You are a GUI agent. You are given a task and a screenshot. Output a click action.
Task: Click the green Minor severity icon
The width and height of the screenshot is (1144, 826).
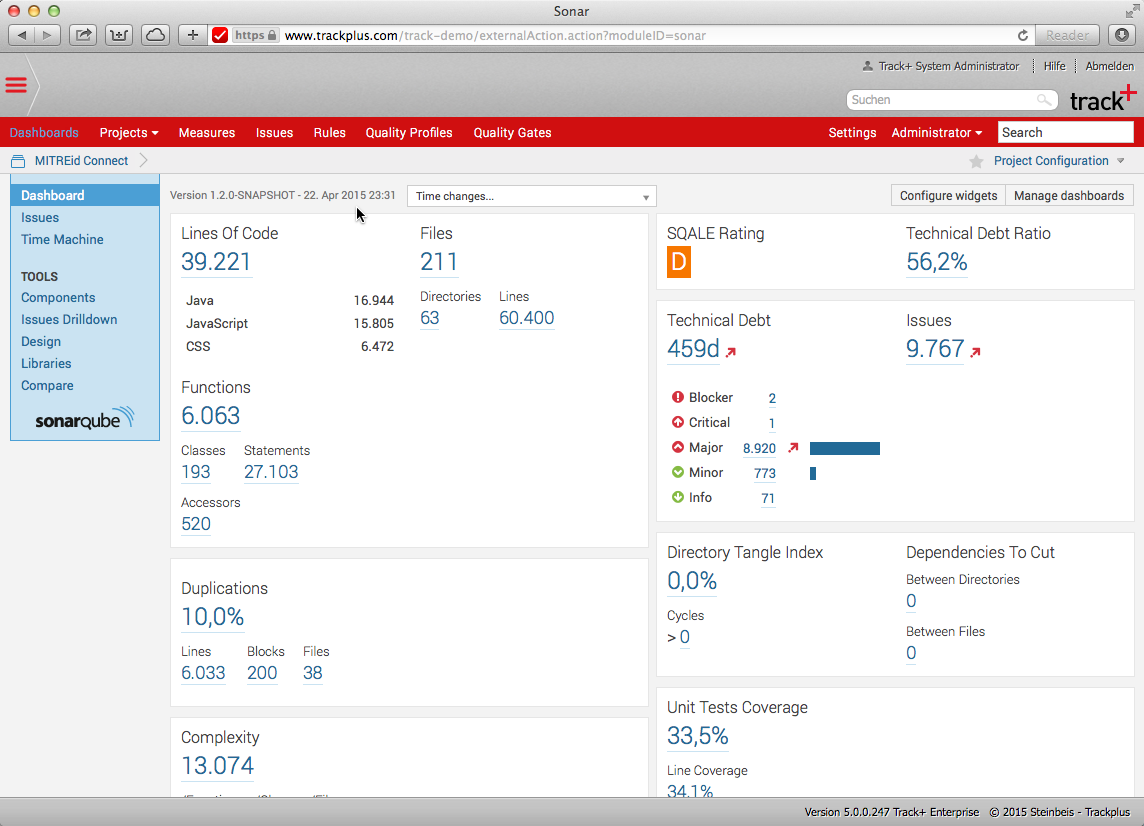(x=678, y=472)
